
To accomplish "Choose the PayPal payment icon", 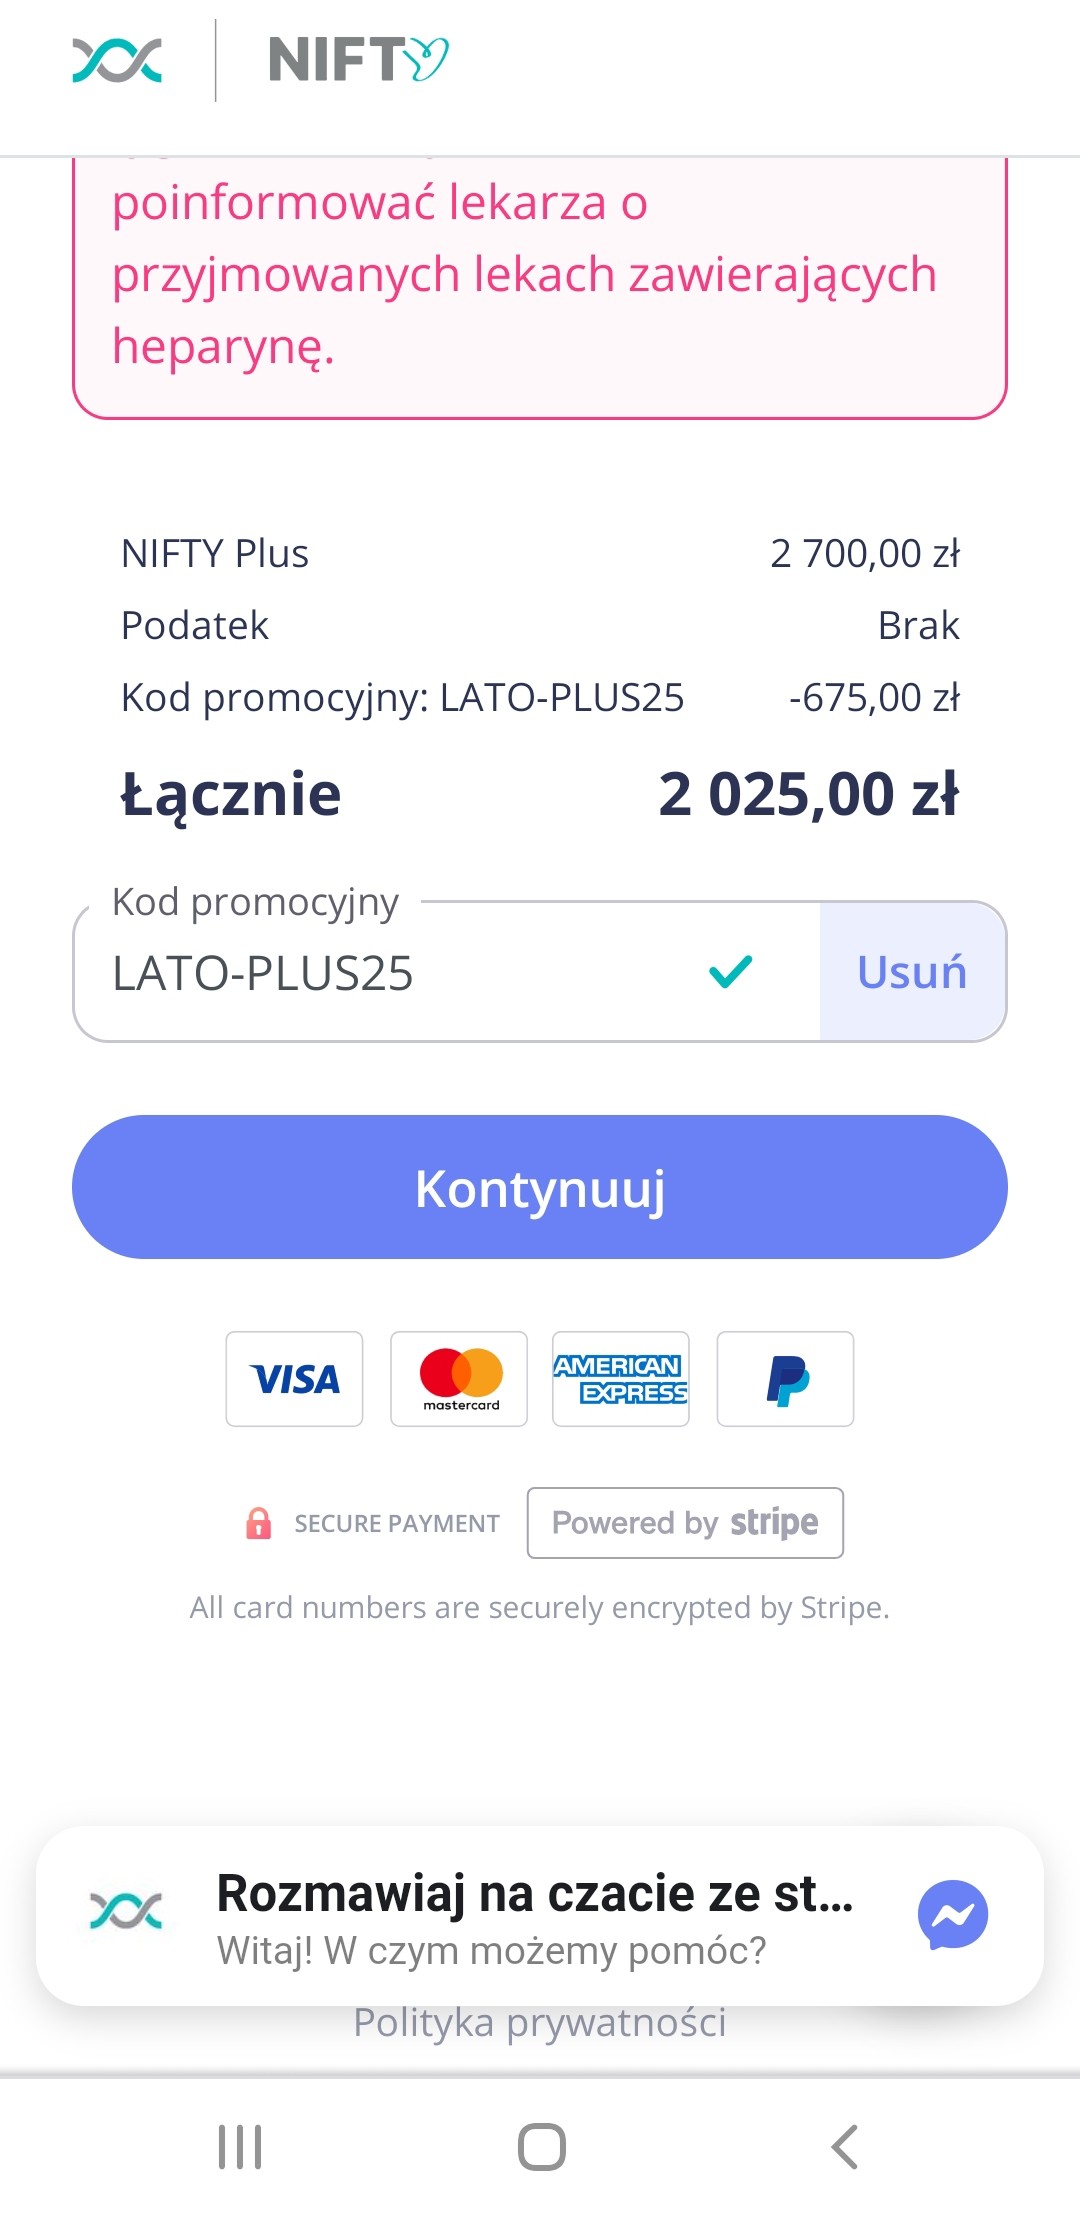I will 785,1379.
